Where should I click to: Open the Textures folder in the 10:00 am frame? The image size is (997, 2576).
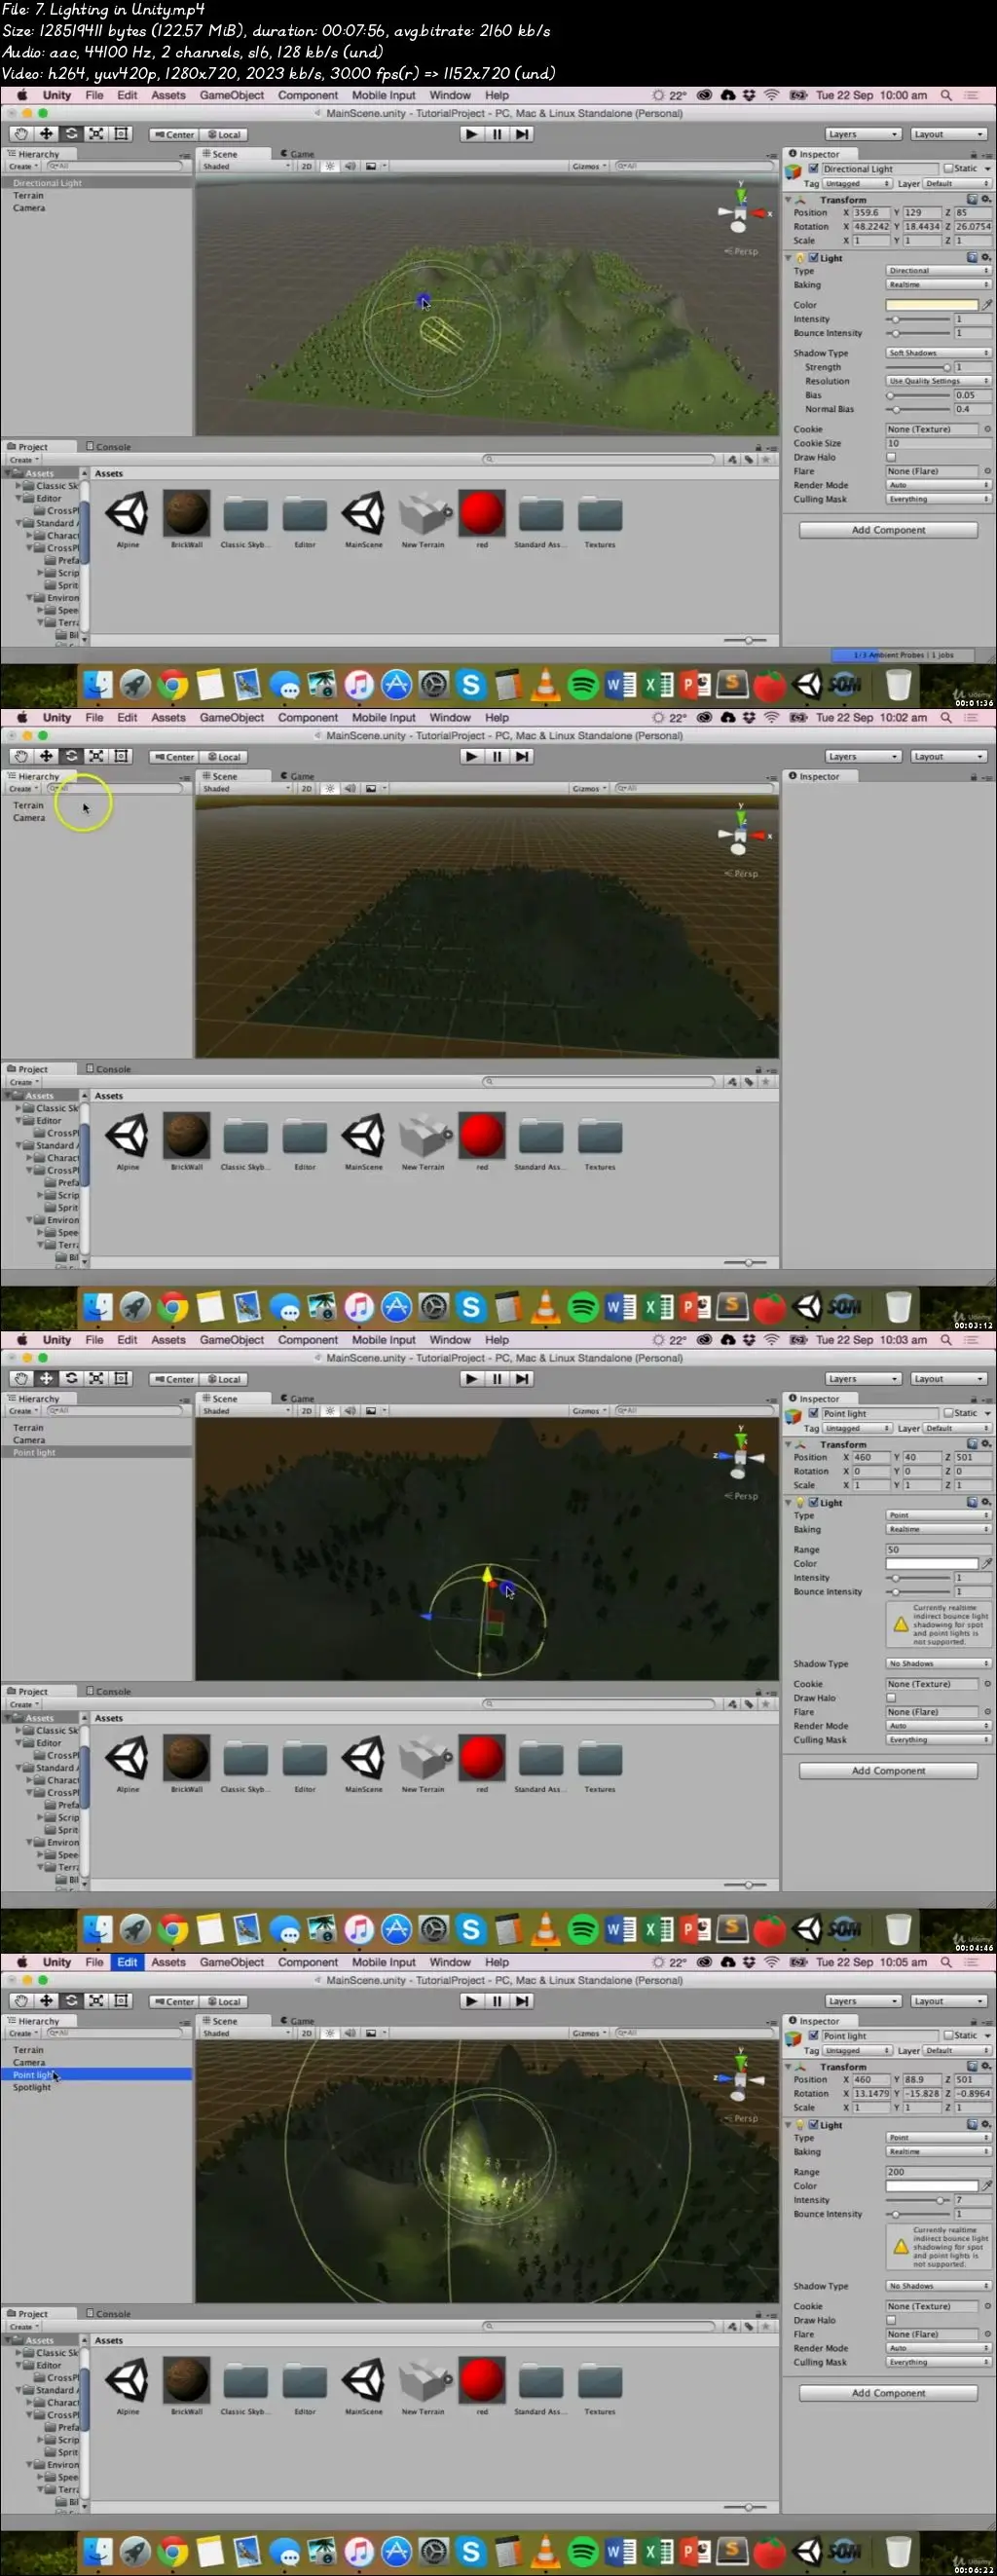(x=600, y=519)
